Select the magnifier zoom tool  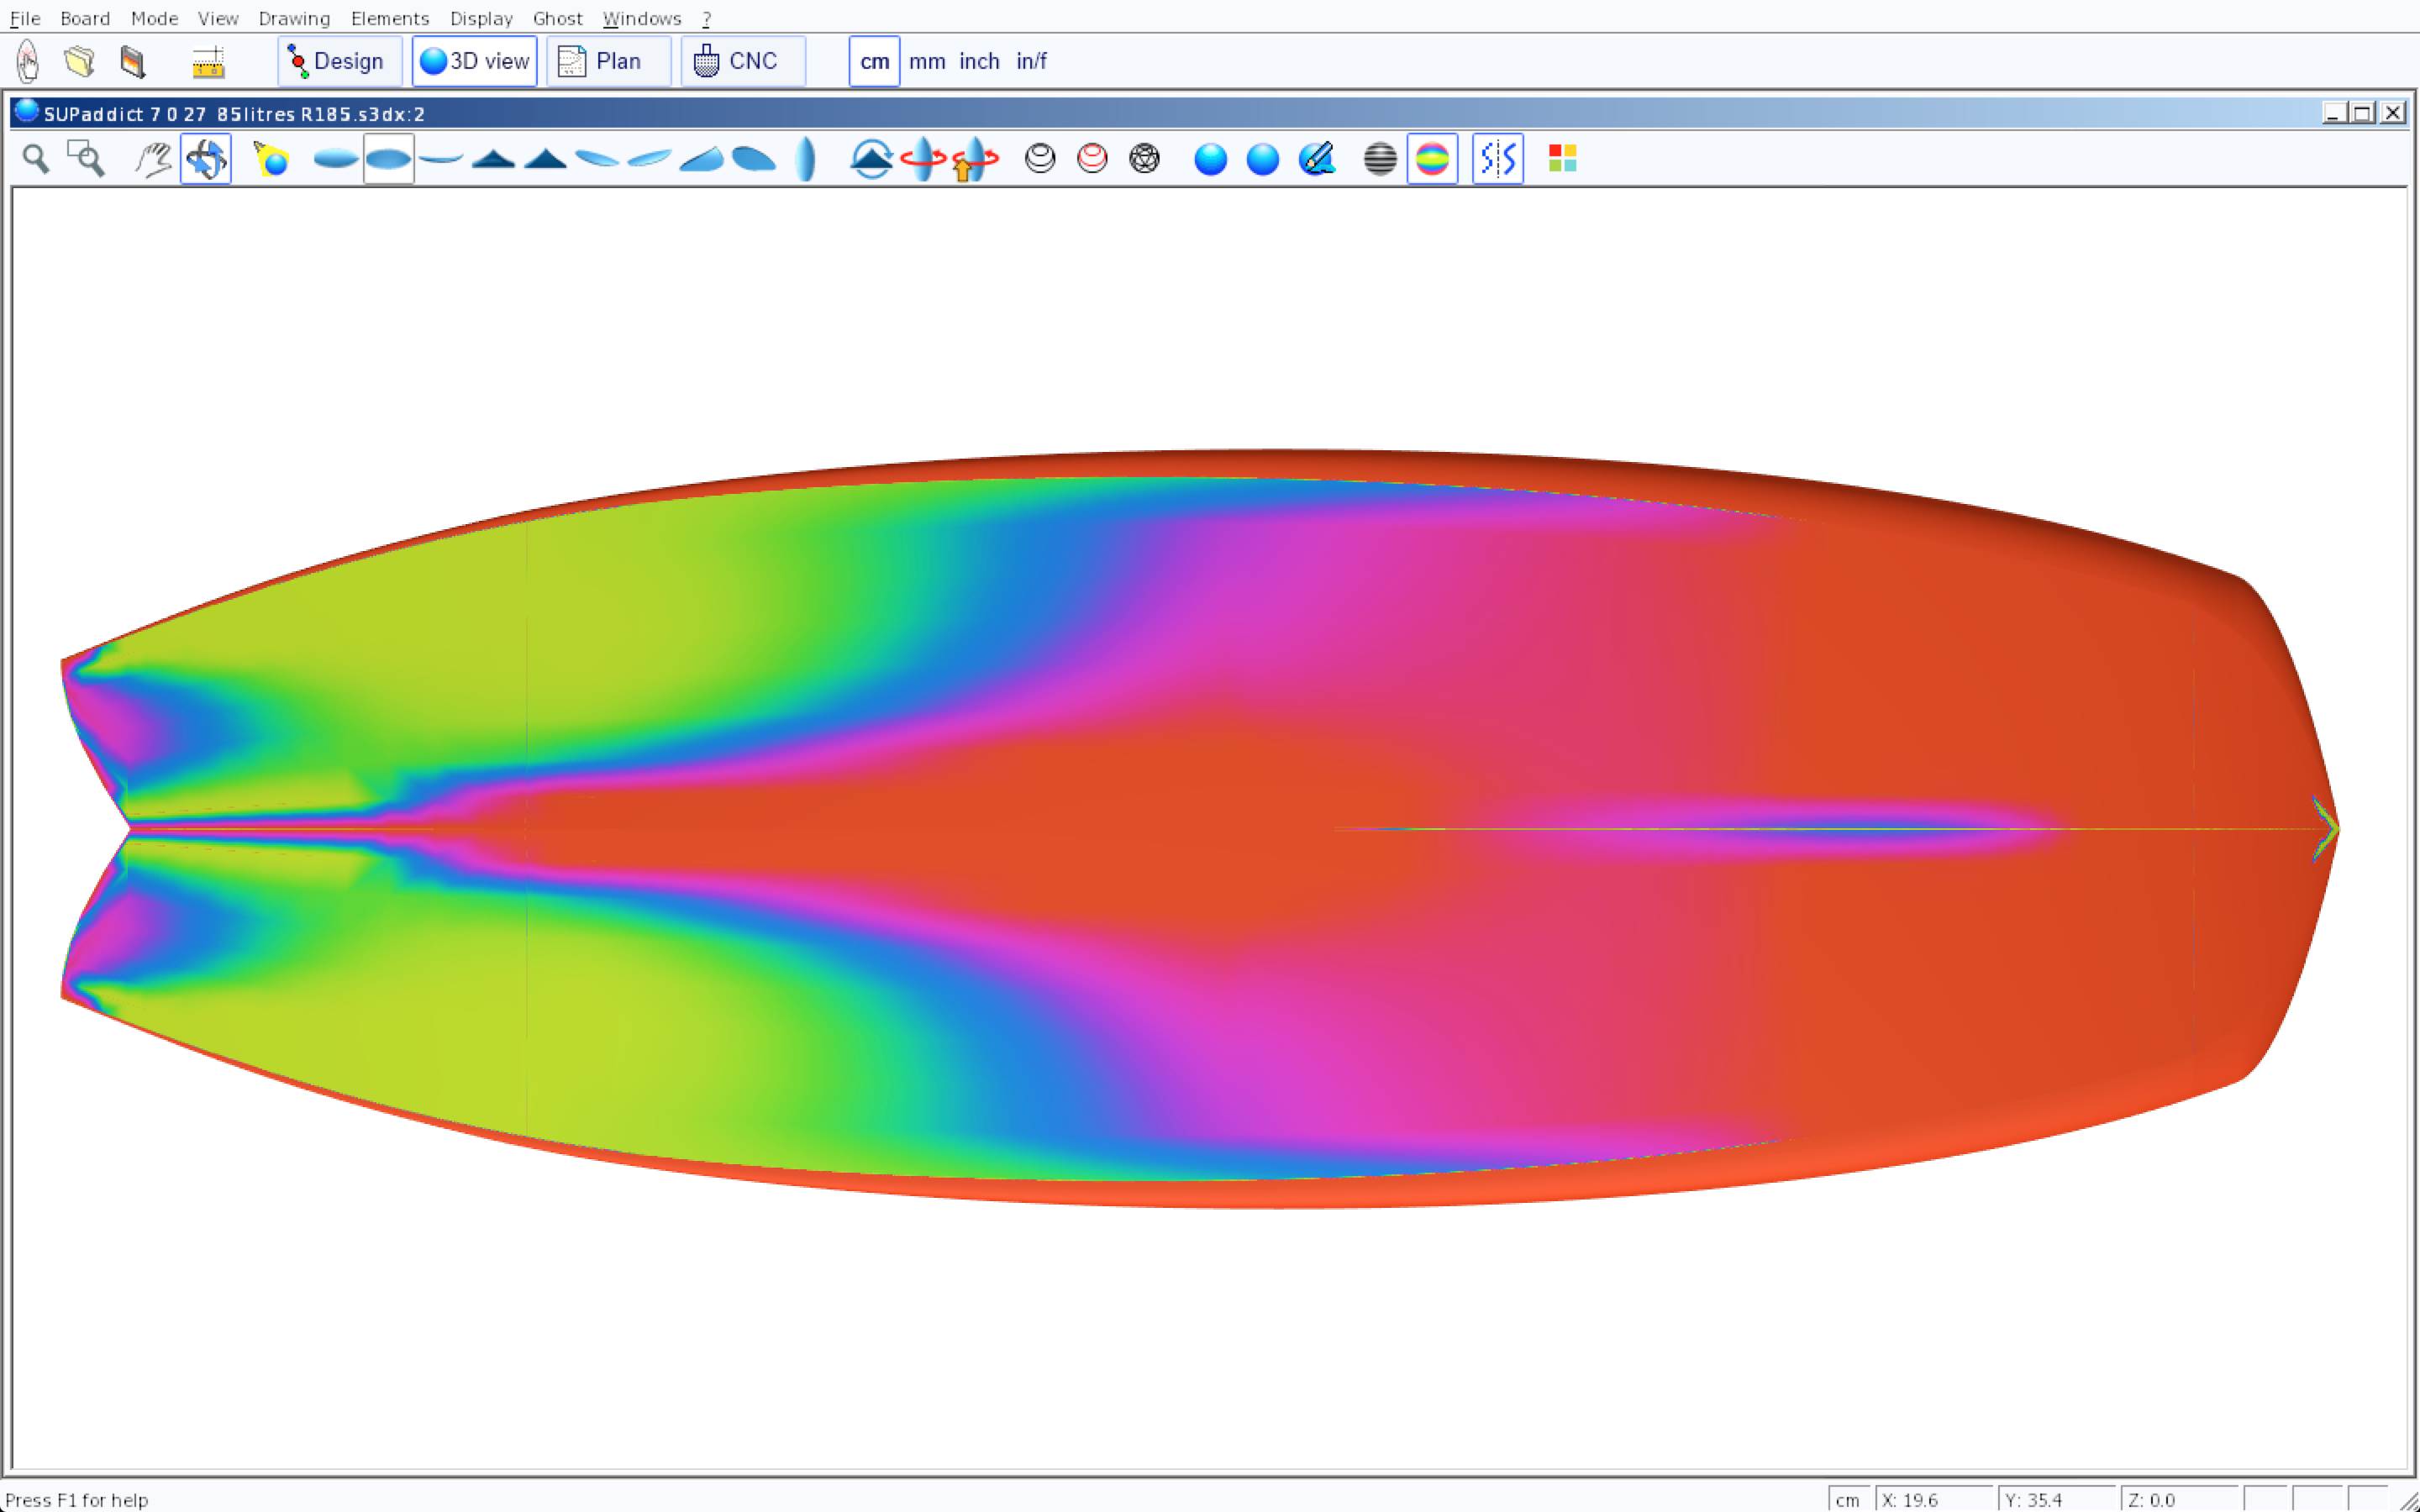point(36,159)
